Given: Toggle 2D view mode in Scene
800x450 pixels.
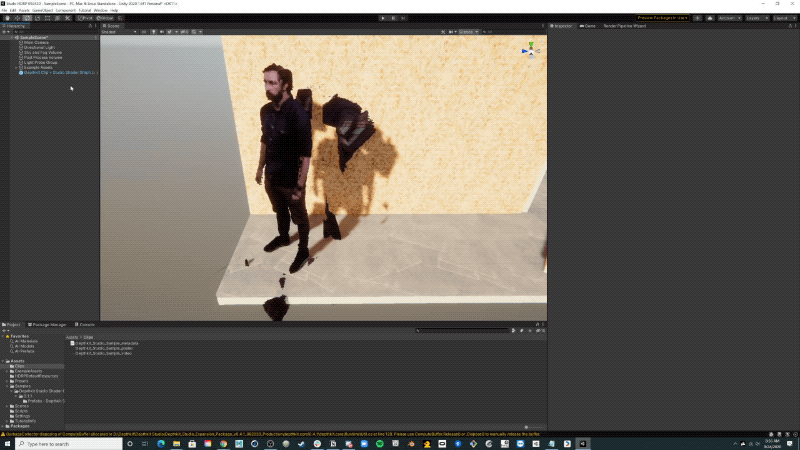Looking at the screenshot, I should 144,32.
